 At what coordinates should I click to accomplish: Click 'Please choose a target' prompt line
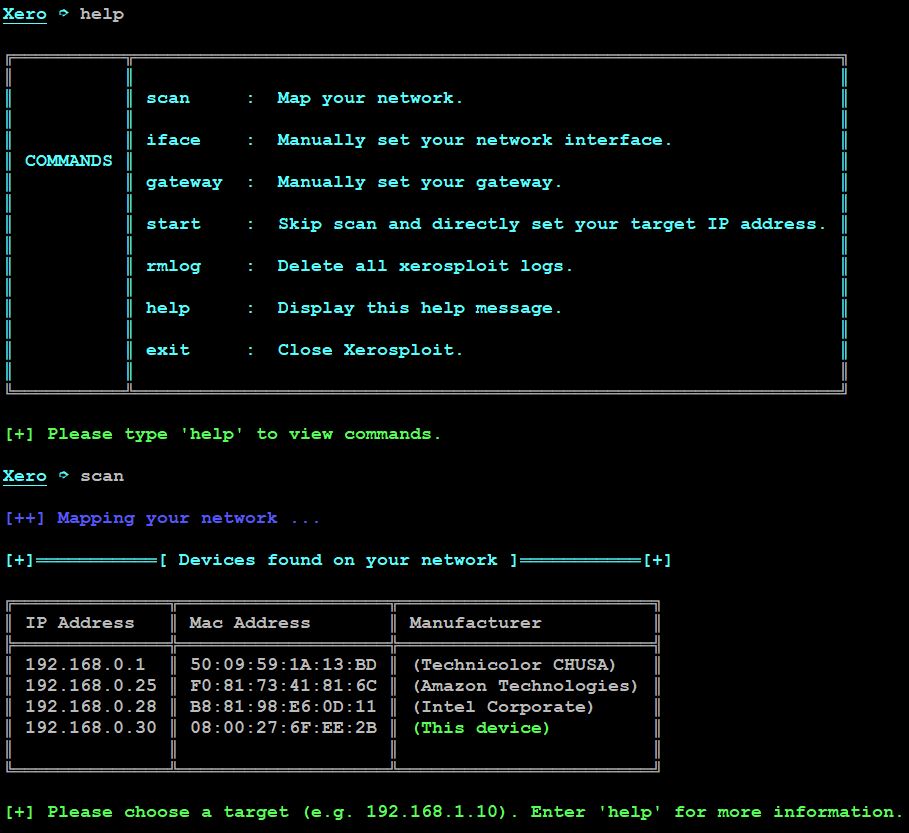coord(454,812)
